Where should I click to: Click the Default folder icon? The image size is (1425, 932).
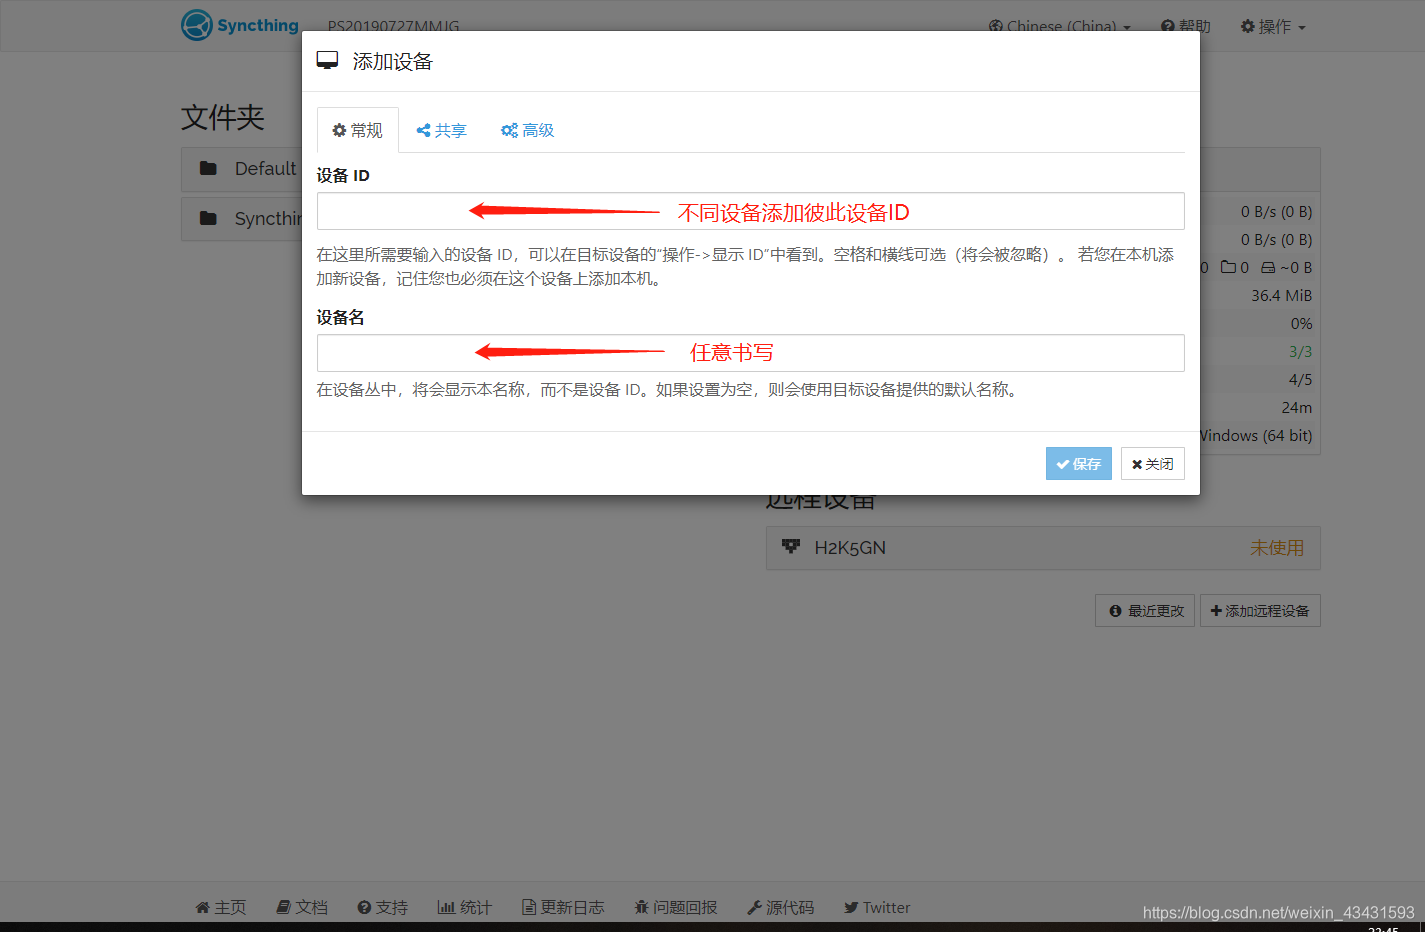208,169
